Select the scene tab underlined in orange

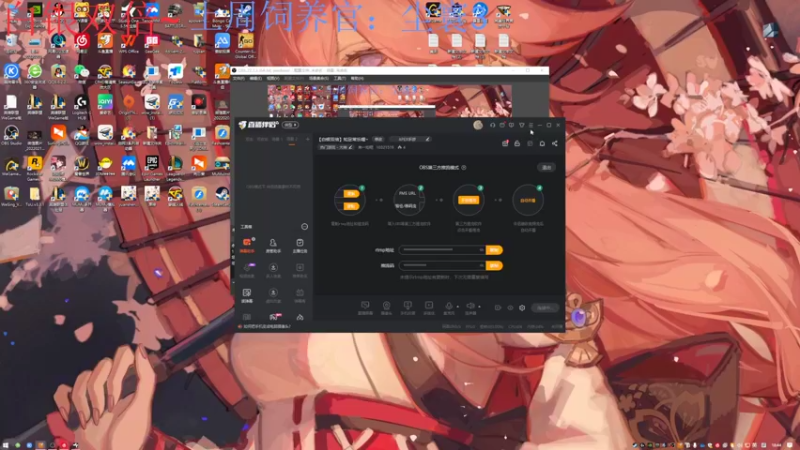point(292,139)
